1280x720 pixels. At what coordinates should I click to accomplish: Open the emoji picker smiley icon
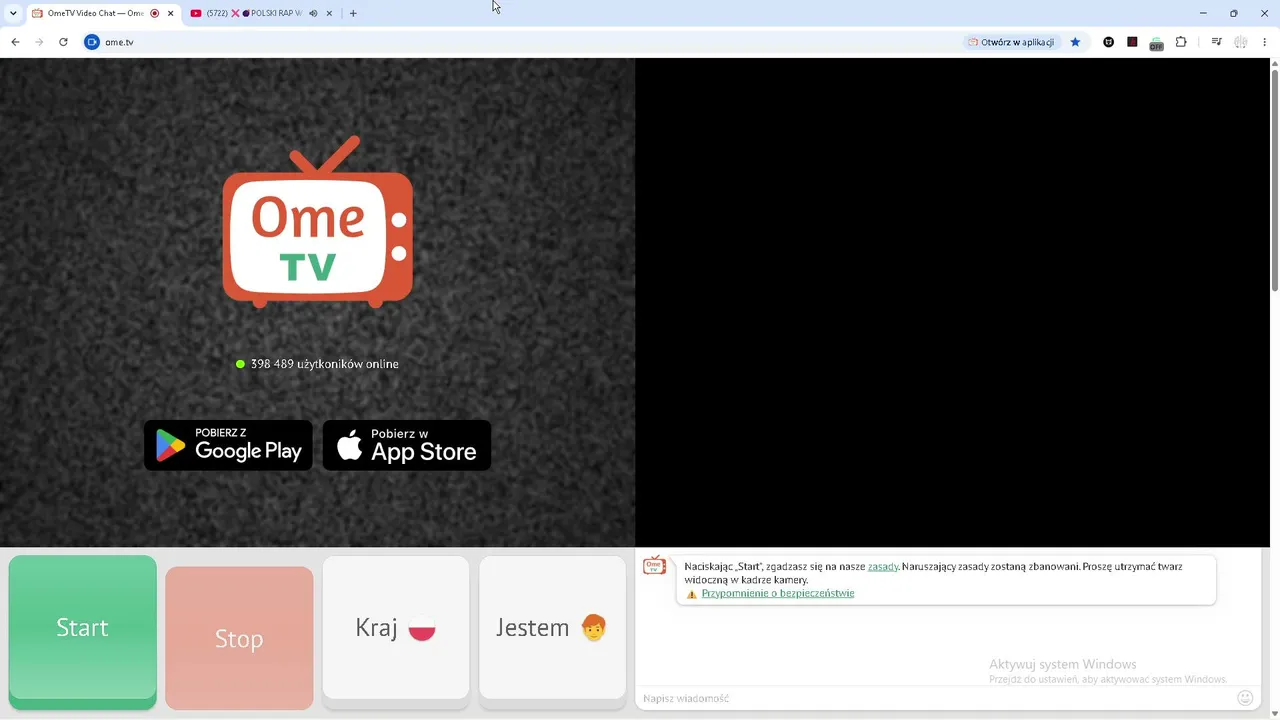(1245, 698)
